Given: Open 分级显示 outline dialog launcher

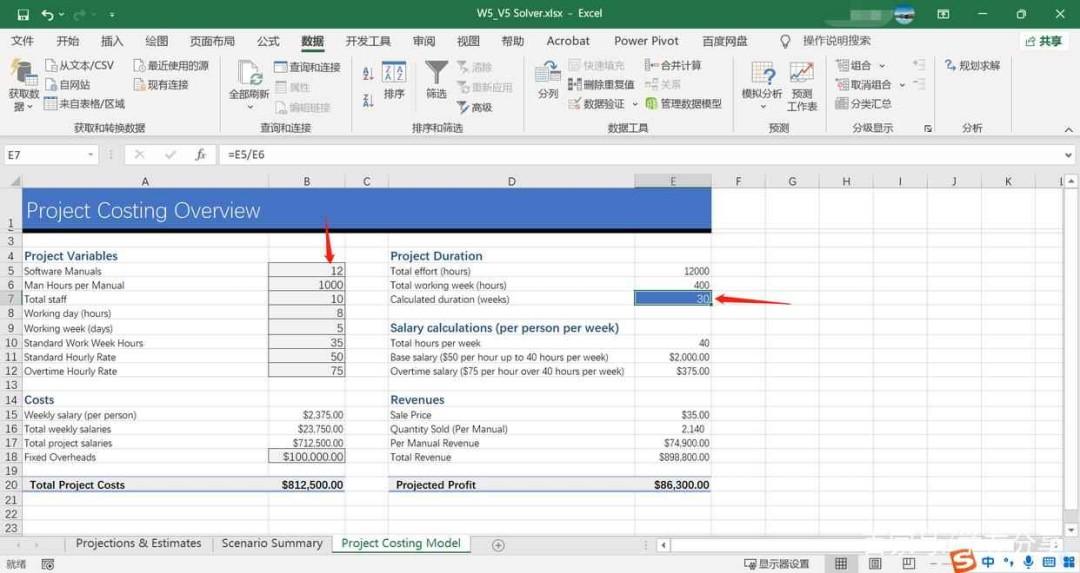Looking at the screenshot, I should [x=928, y=128].
